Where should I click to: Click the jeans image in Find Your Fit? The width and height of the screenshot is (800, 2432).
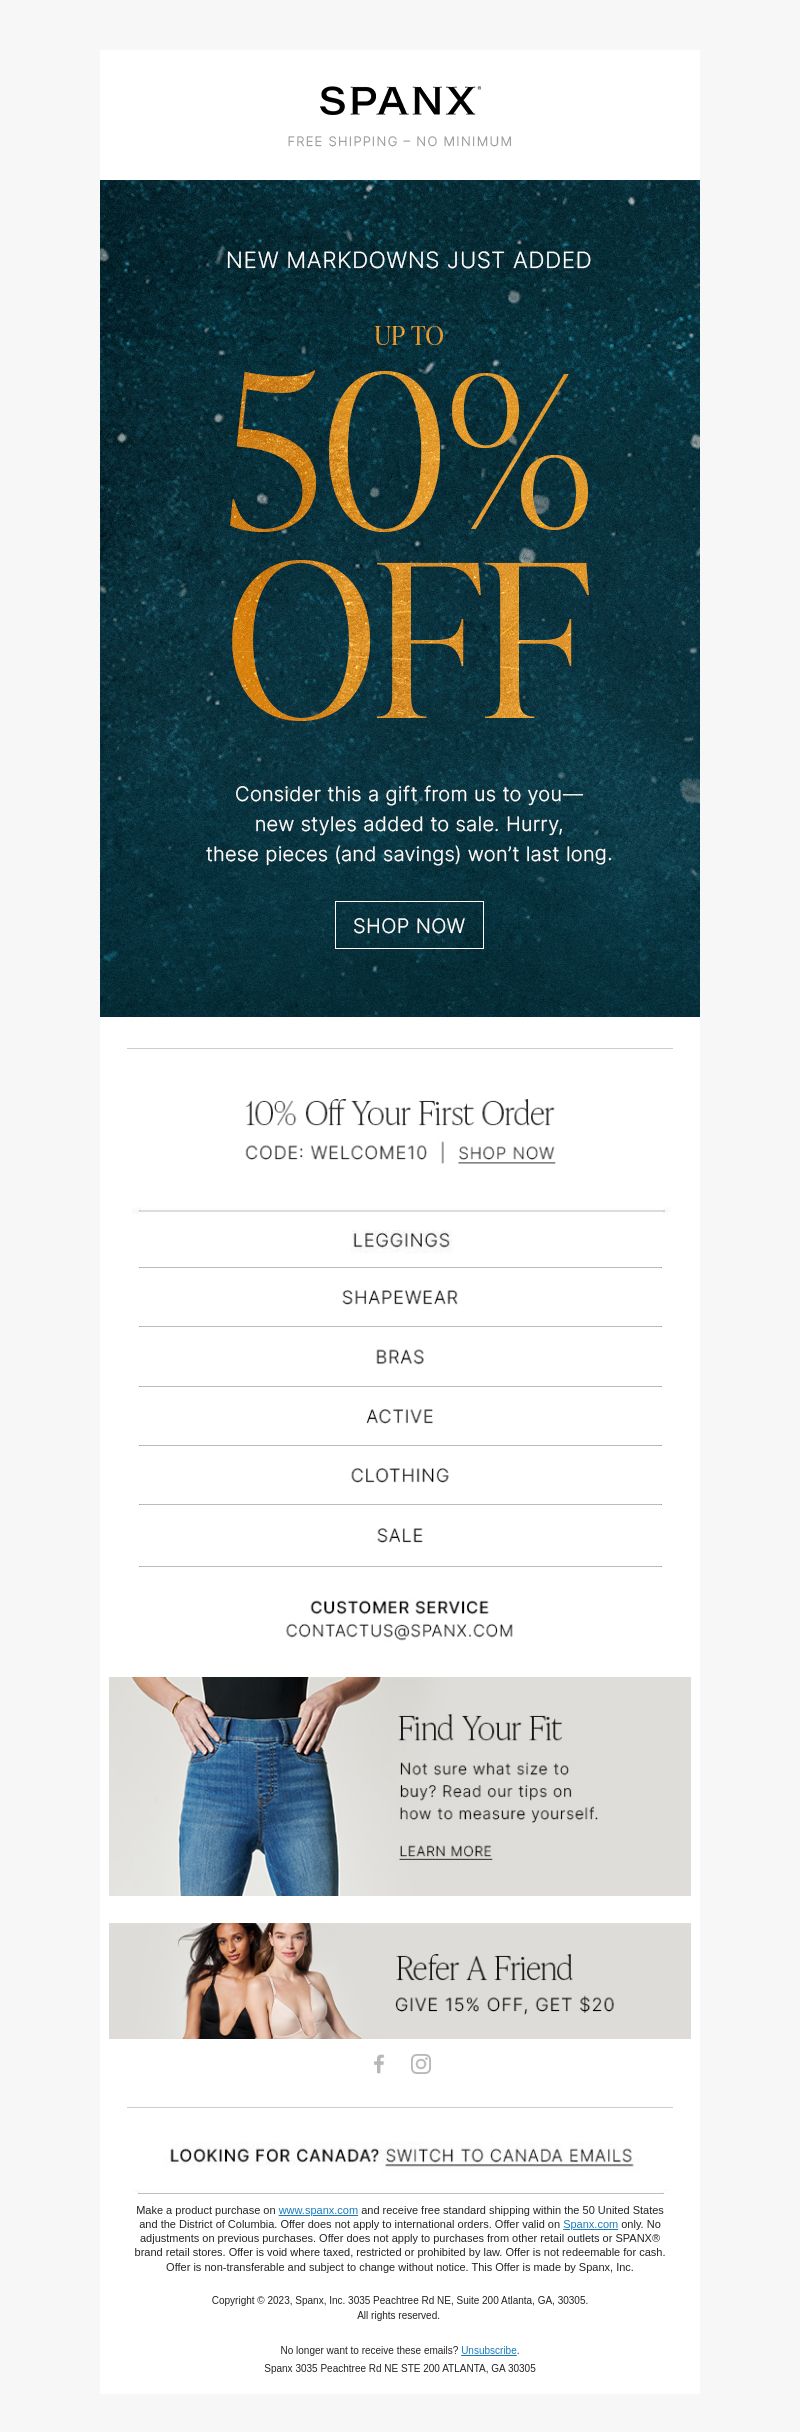pyautogui.click(x=245, y=1786)
